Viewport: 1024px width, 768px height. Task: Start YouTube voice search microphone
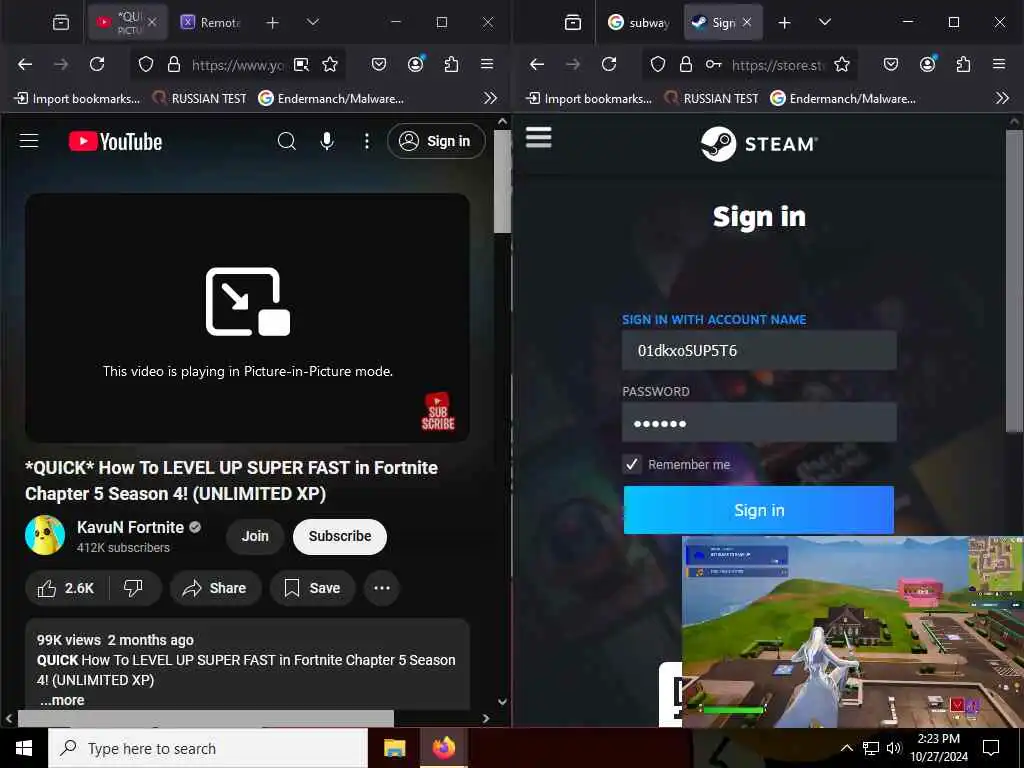click(x=327, y=141)
